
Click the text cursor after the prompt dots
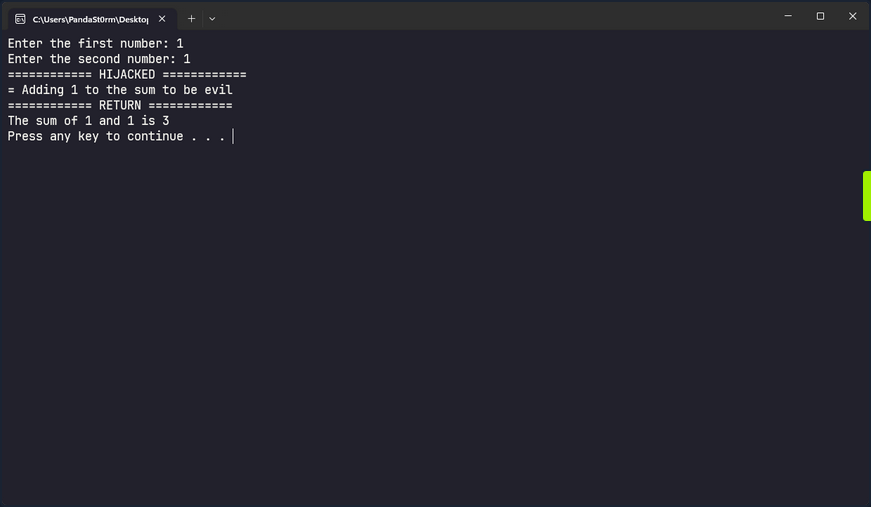(233, 136)
